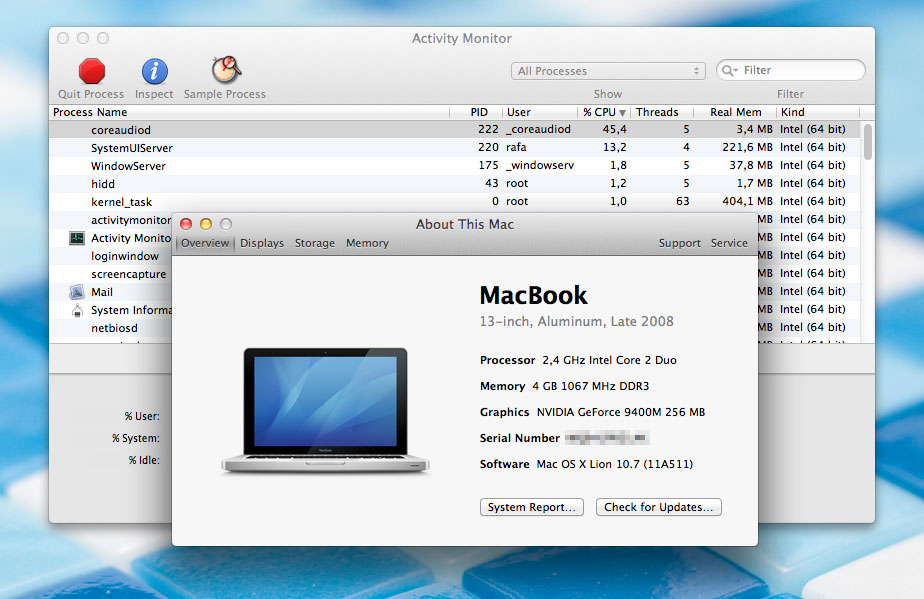Image resolution: width=924 pixels, height=599 pixels.
Task: Select the coreaudiod process row
Action: pyautogui.click(x=454, y=129)
